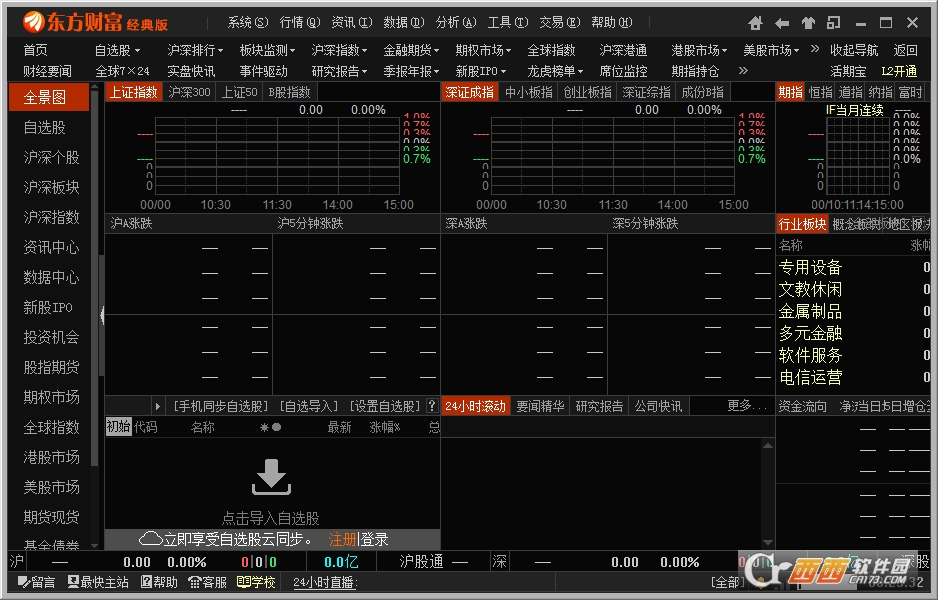Open 留言 message icon in status bar
This screenshot has height=600, width=938.
coord(36,582)
